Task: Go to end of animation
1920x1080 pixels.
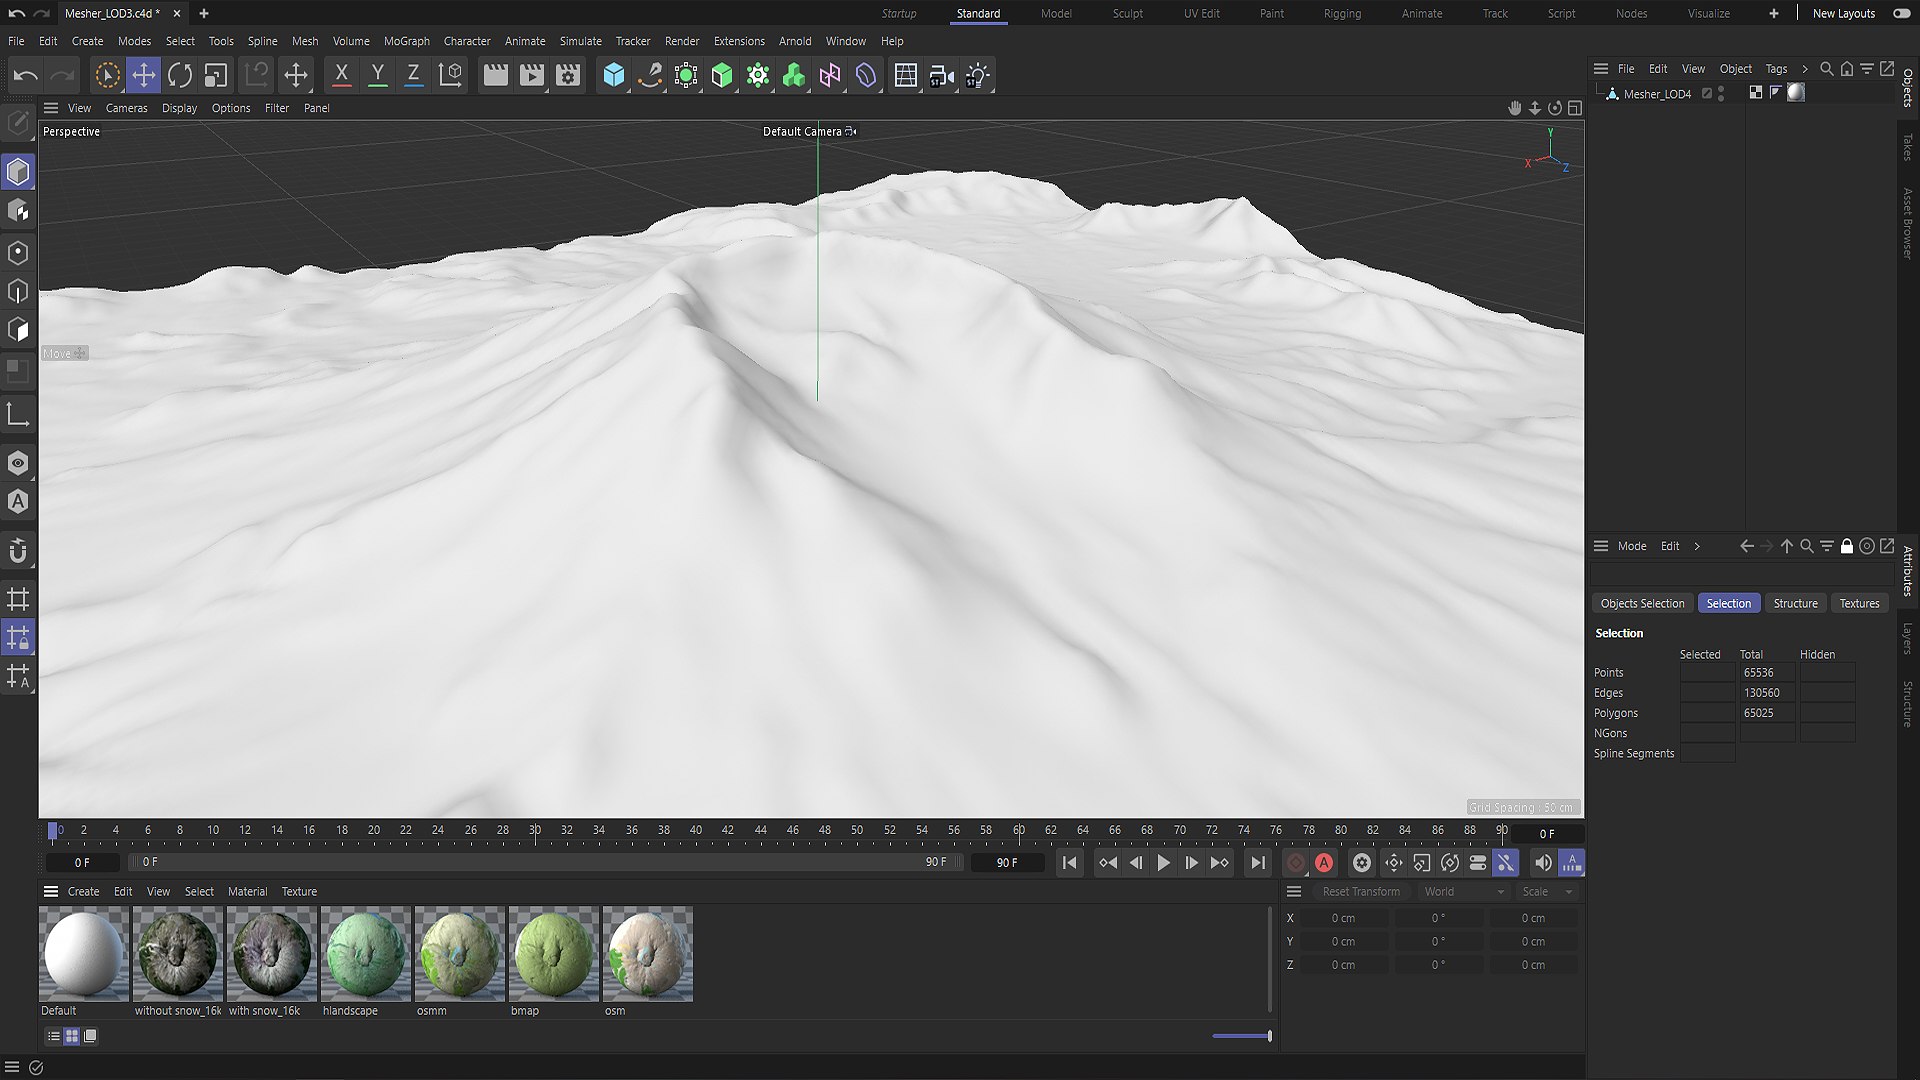Action: (1258, 863)
